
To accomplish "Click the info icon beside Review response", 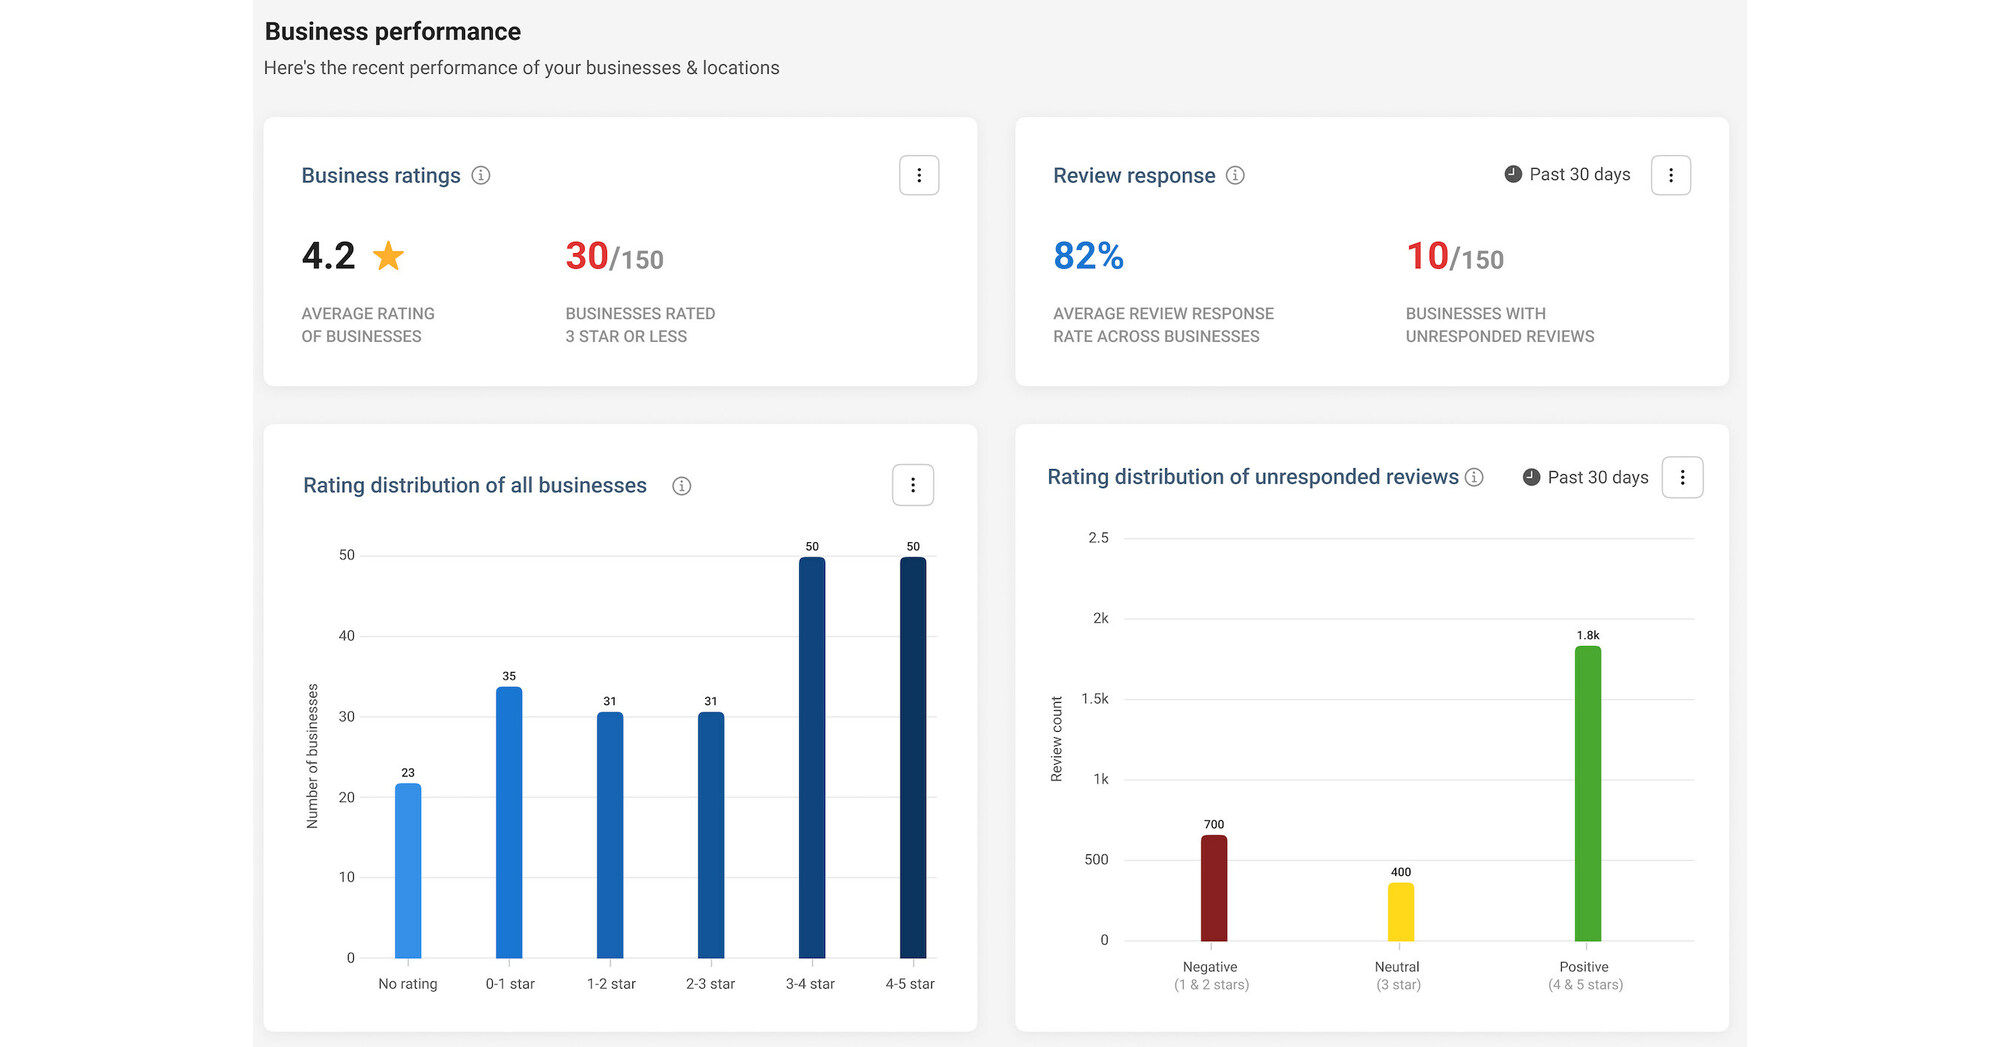I will coord(1235,175).
